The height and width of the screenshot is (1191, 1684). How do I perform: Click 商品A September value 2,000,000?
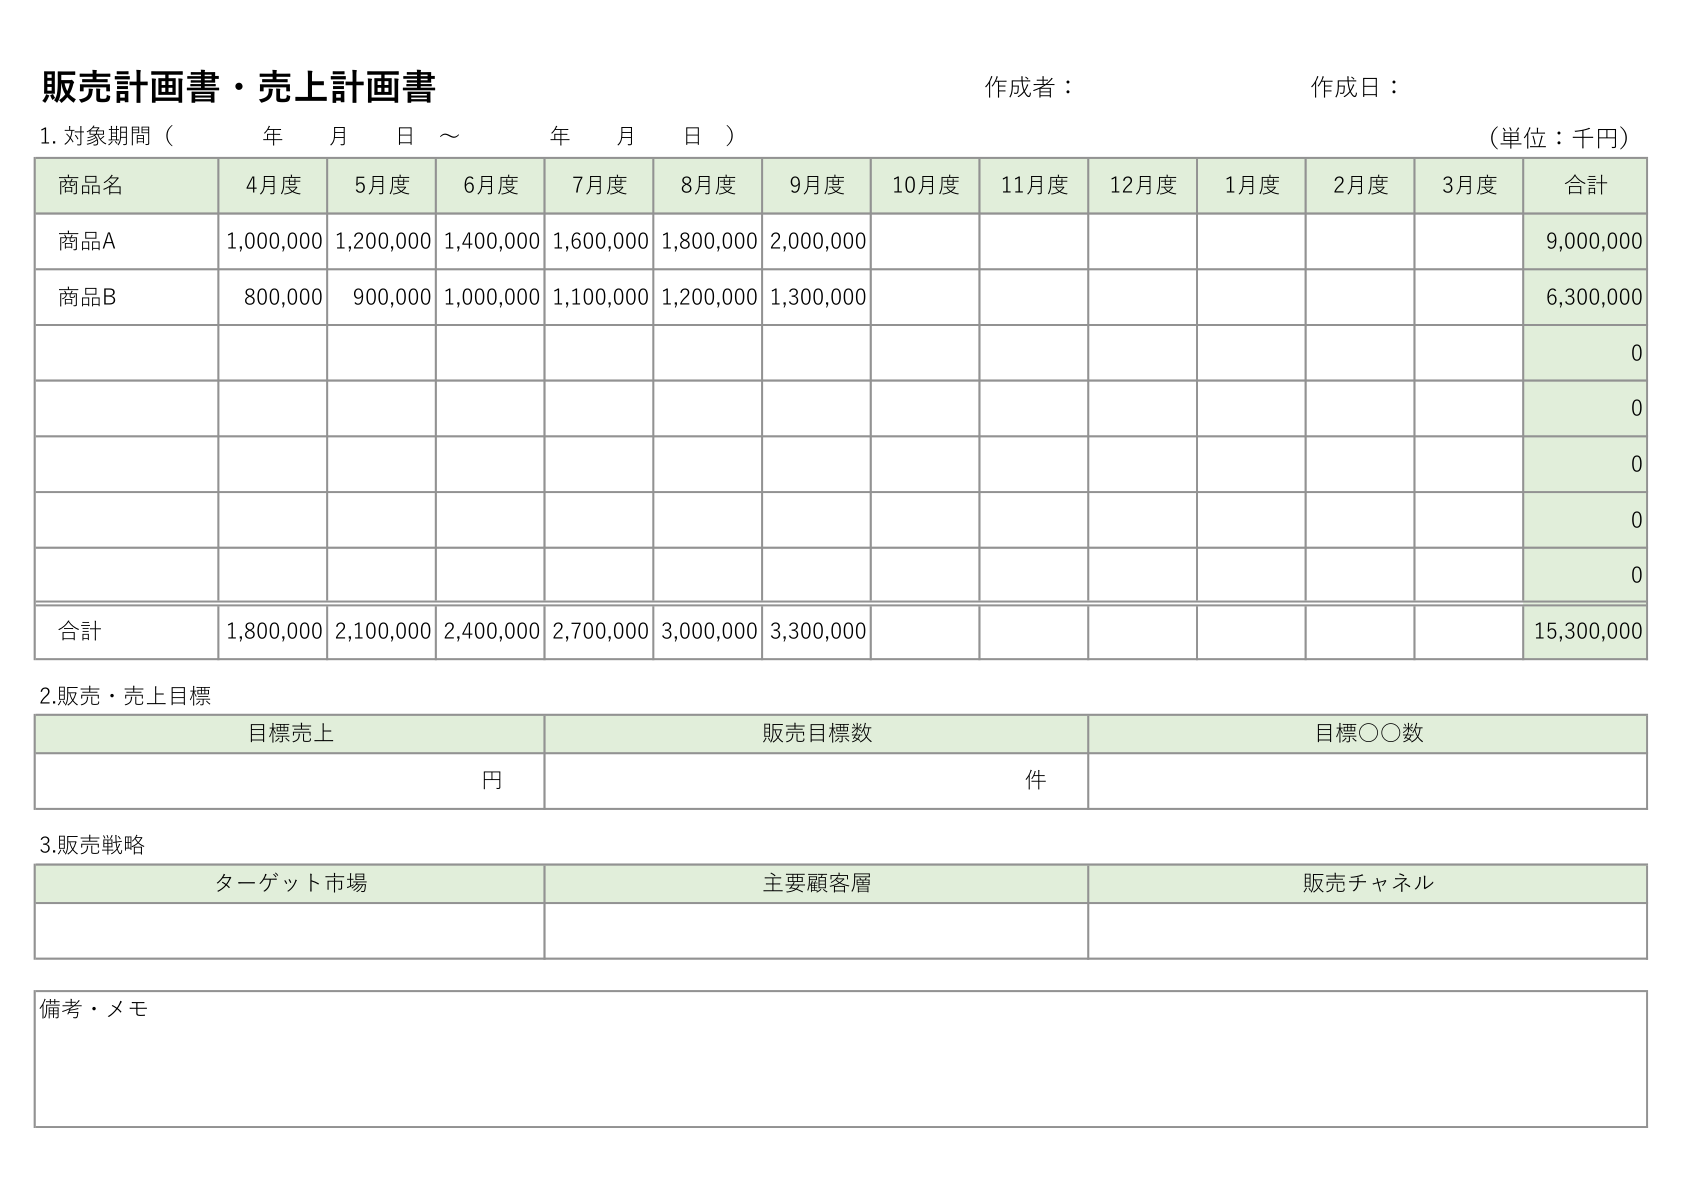click(x=818, y=242)
